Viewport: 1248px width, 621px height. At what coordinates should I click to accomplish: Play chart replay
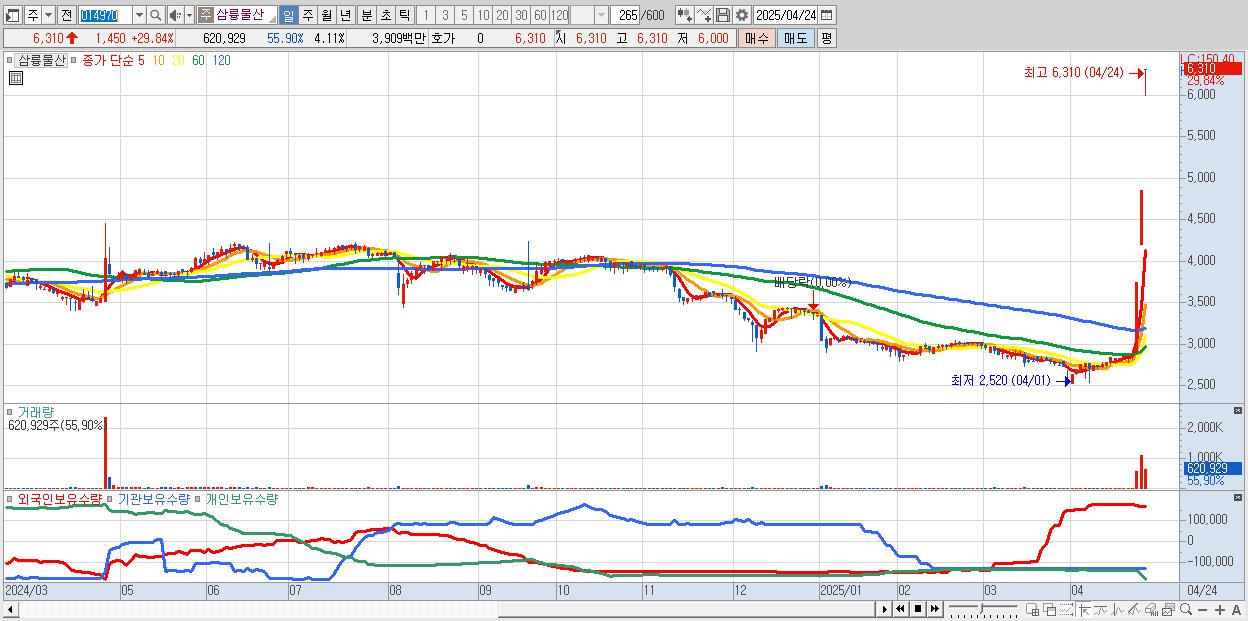[x=885, y=609]
